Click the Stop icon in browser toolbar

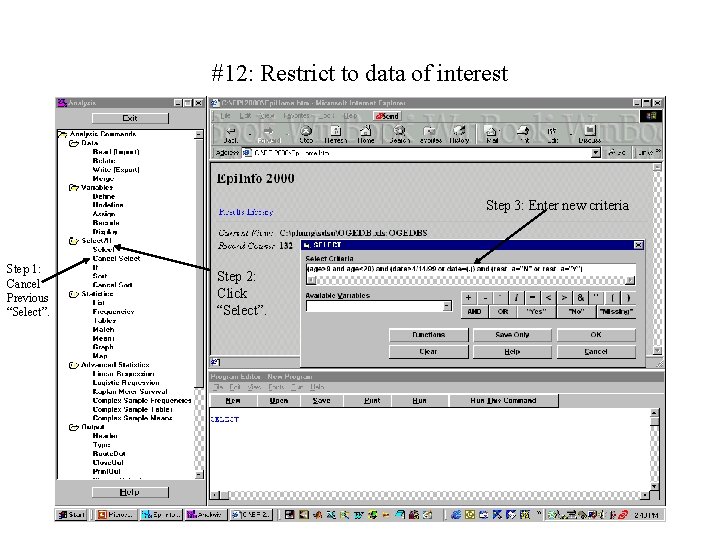[x=306, y=135]
